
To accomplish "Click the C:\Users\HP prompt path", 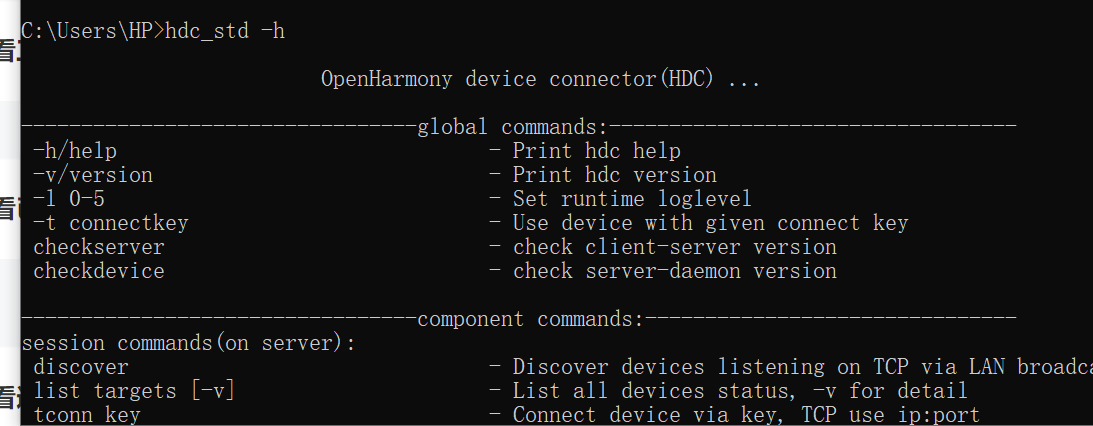I will tap(86, 31).
